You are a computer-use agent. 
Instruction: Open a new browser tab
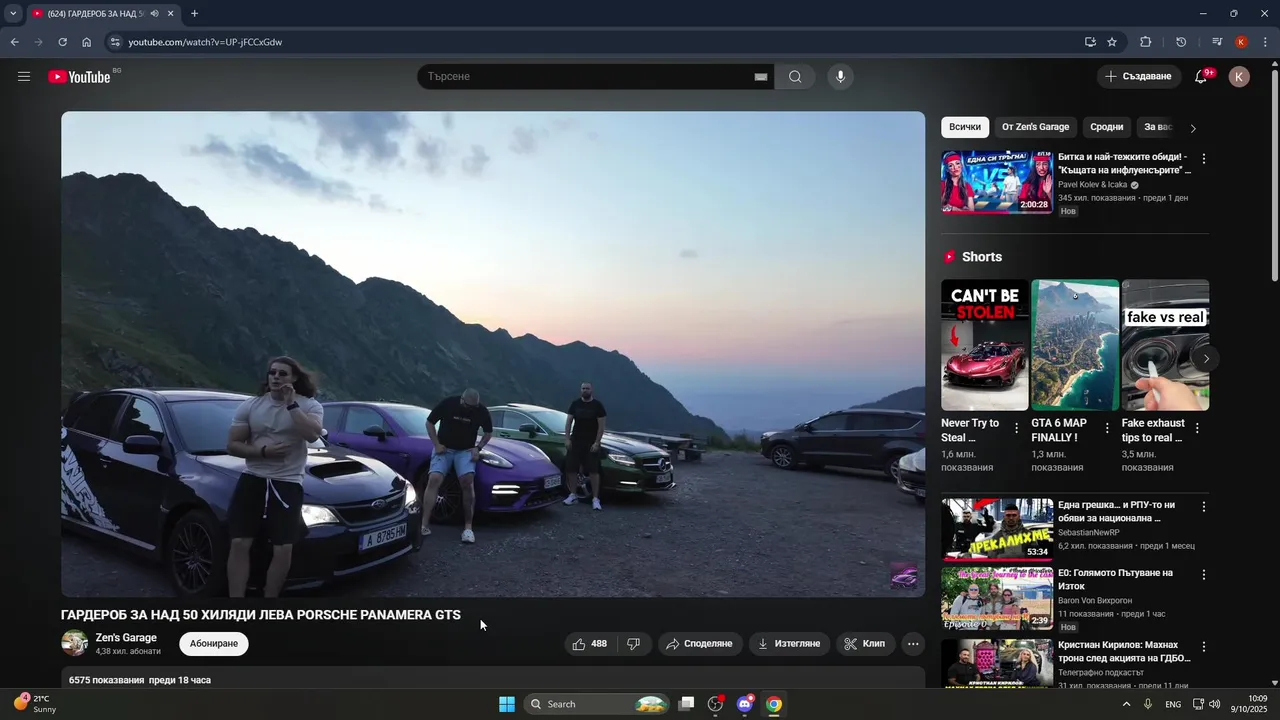(x=194, y=14)
